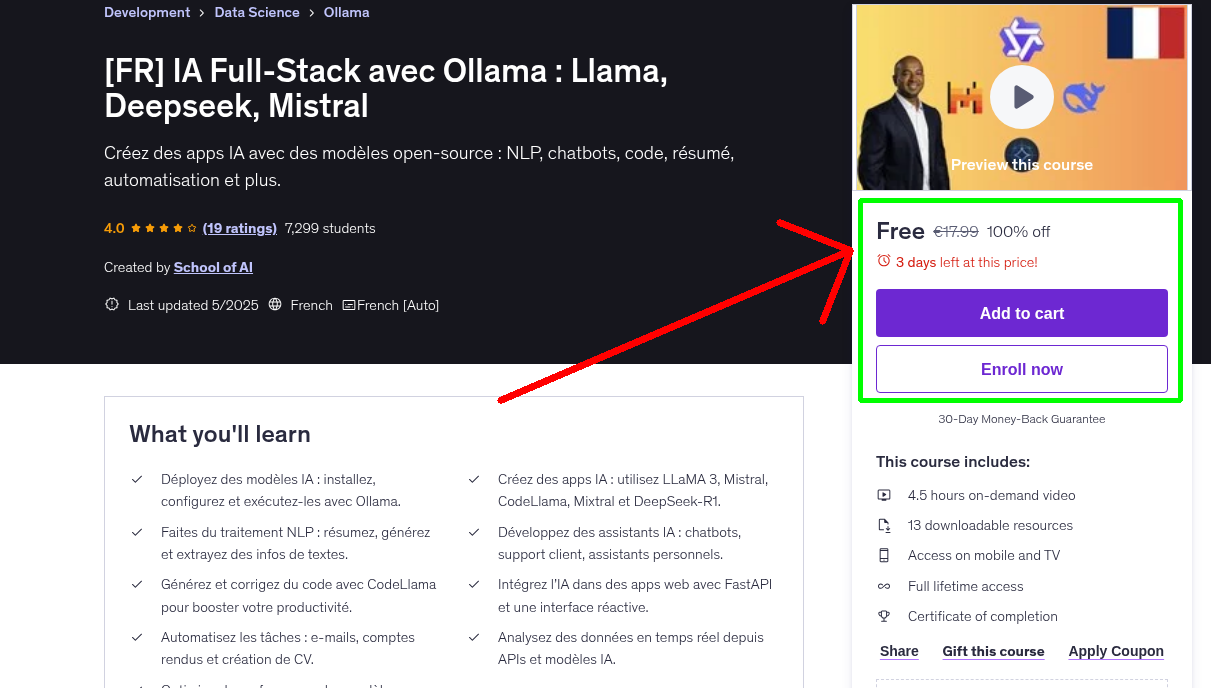The width and height of the screenshot is (1211, 688).
Task: Click the on-demand video icon
Action: (x=884, y=495)
